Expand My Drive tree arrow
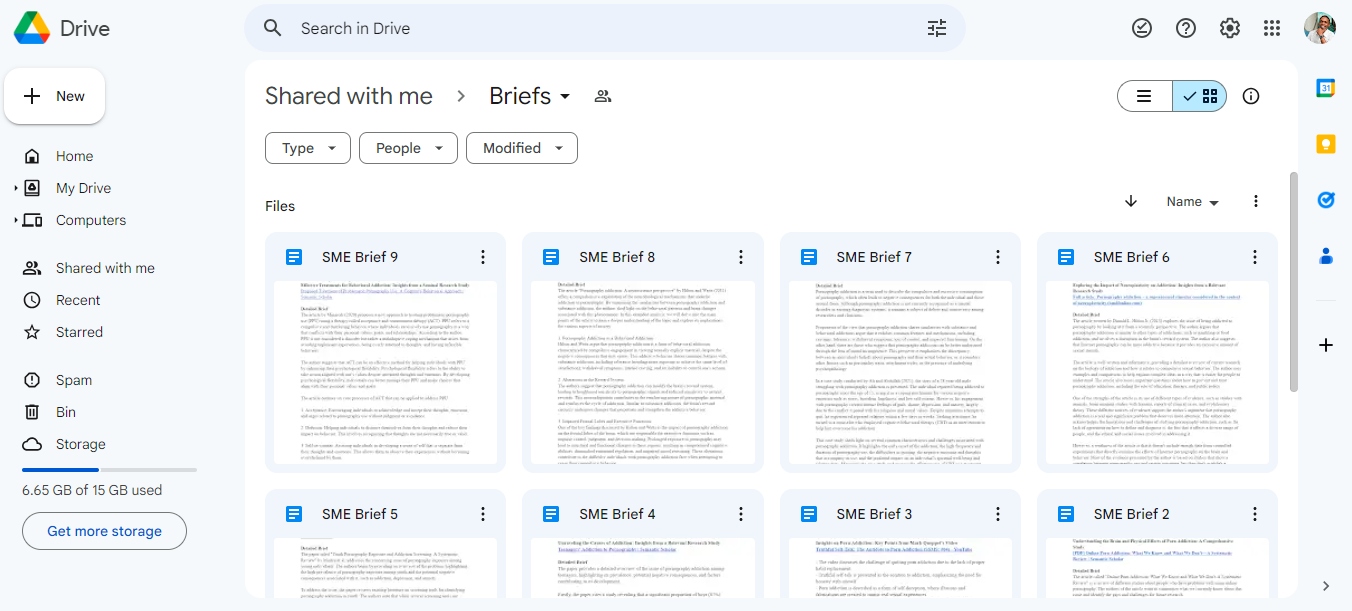 coord(15,188)
